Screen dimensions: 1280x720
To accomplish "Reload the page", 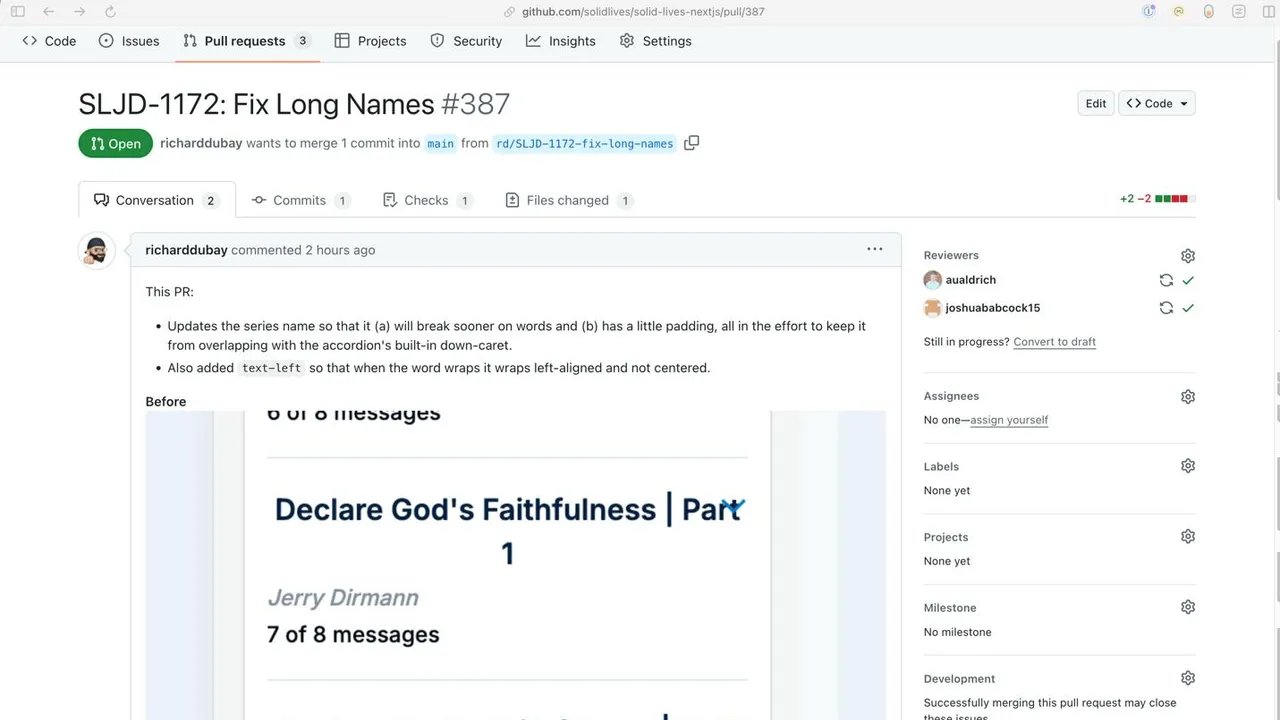I will [x=110, y=12].
